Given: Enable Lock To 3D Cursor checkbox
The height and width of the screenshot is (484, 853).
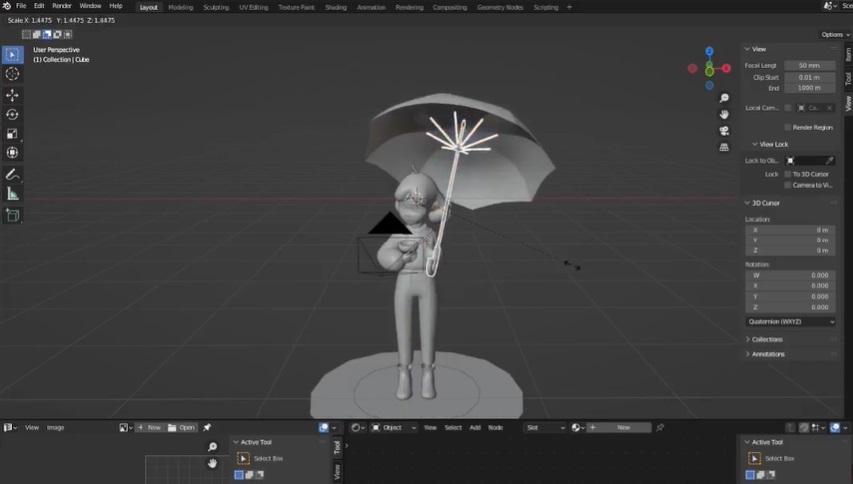Looking at the screenshot, I should click(788, 174).
